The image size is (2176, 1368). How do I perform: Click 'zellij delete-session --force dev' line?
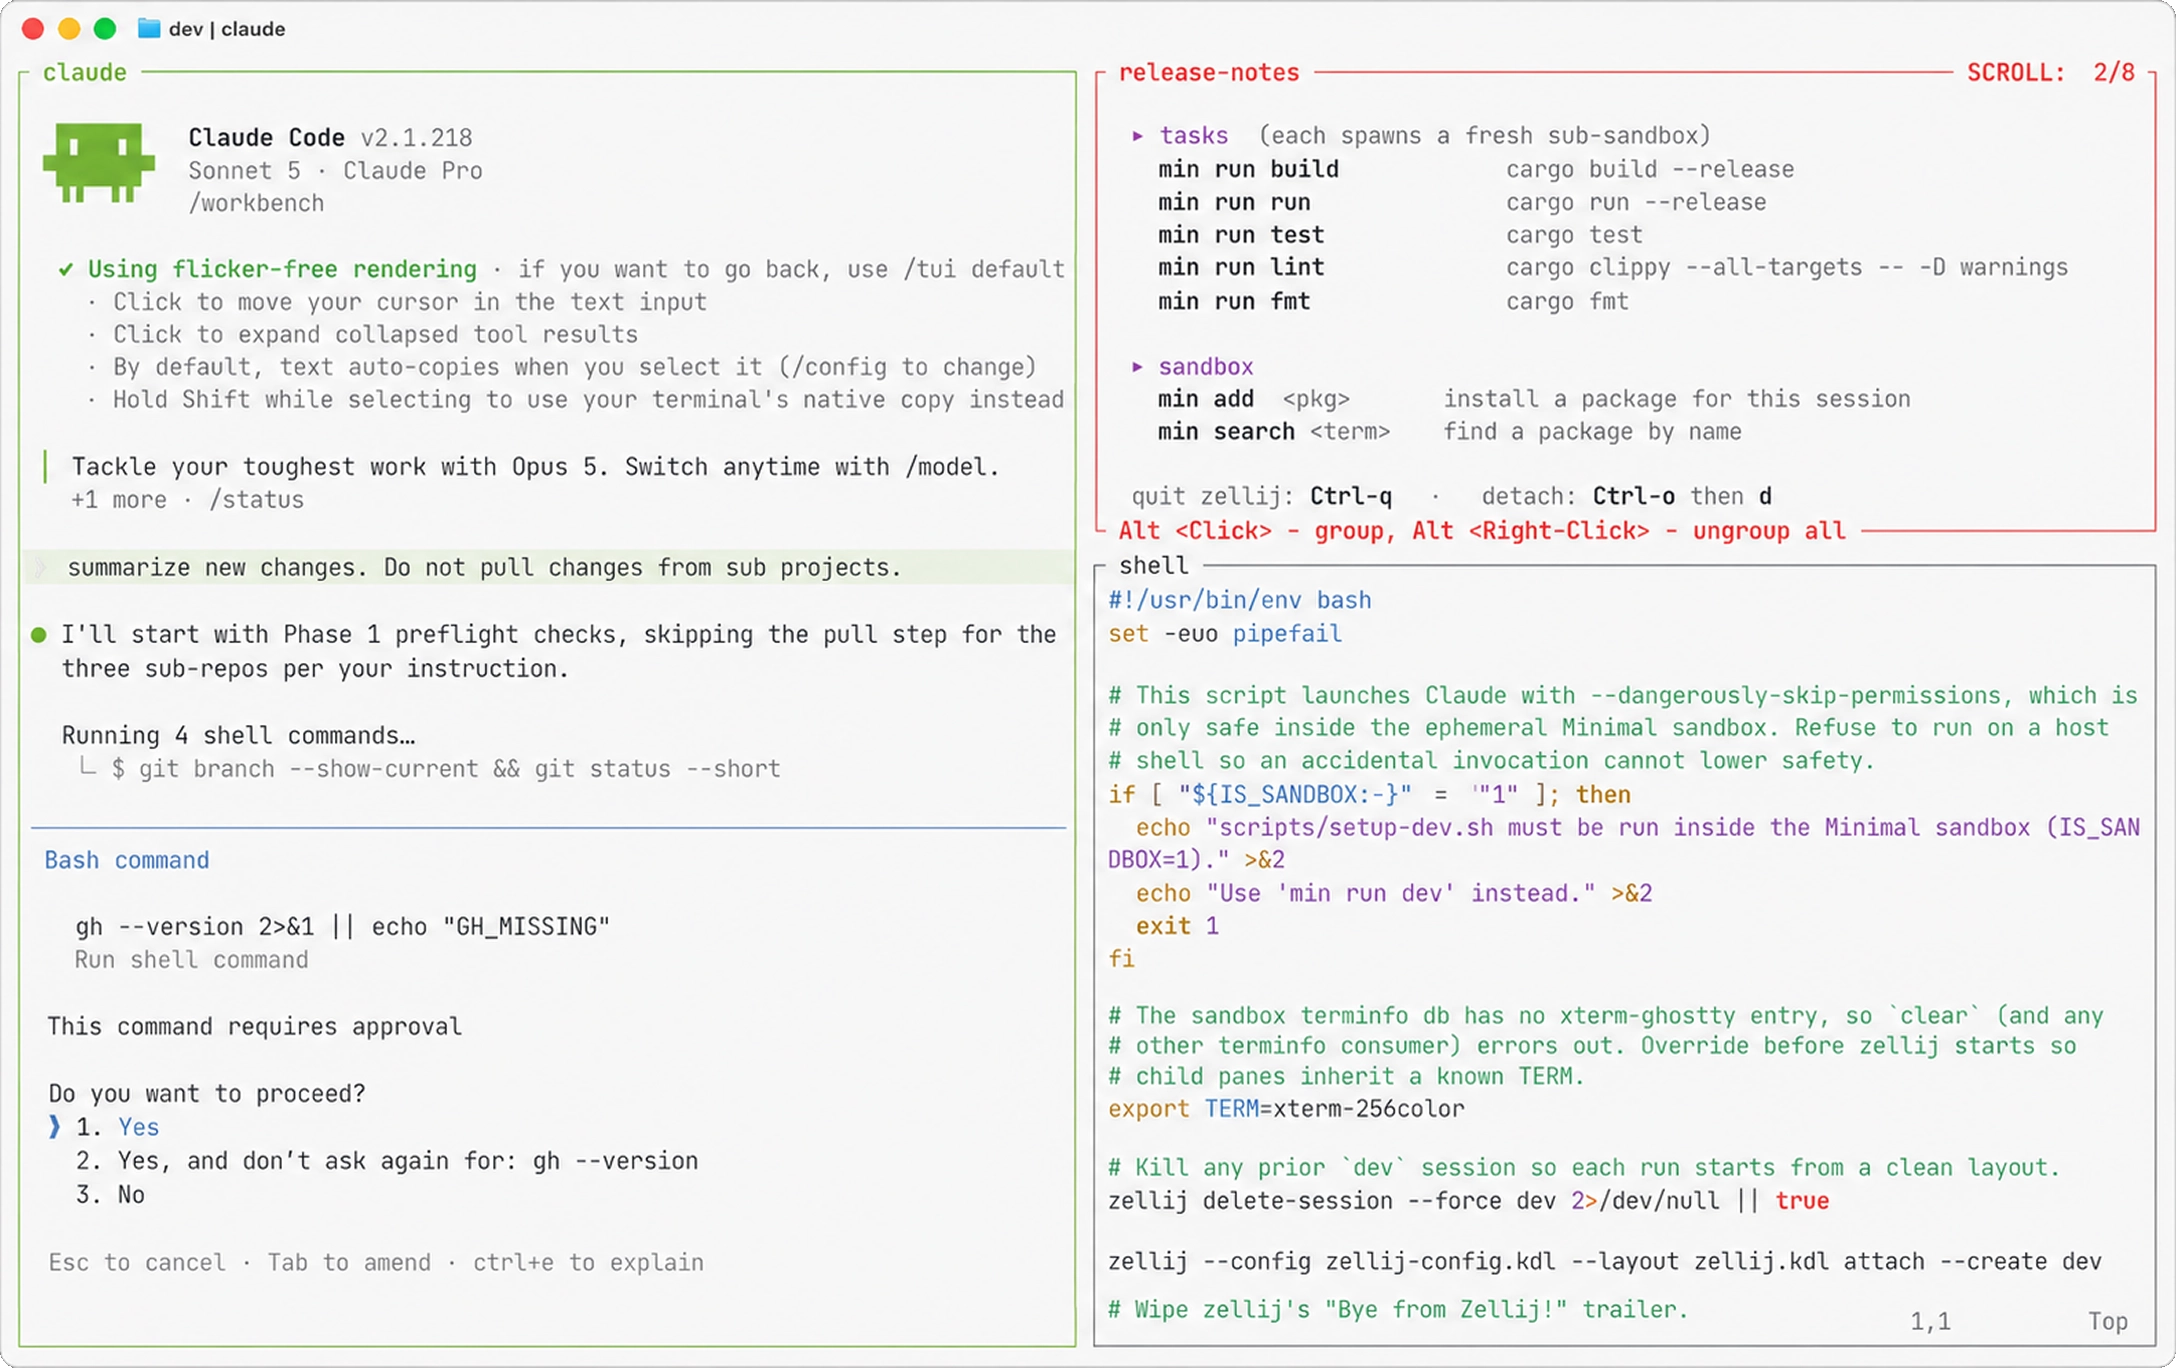[1469, 1201]
